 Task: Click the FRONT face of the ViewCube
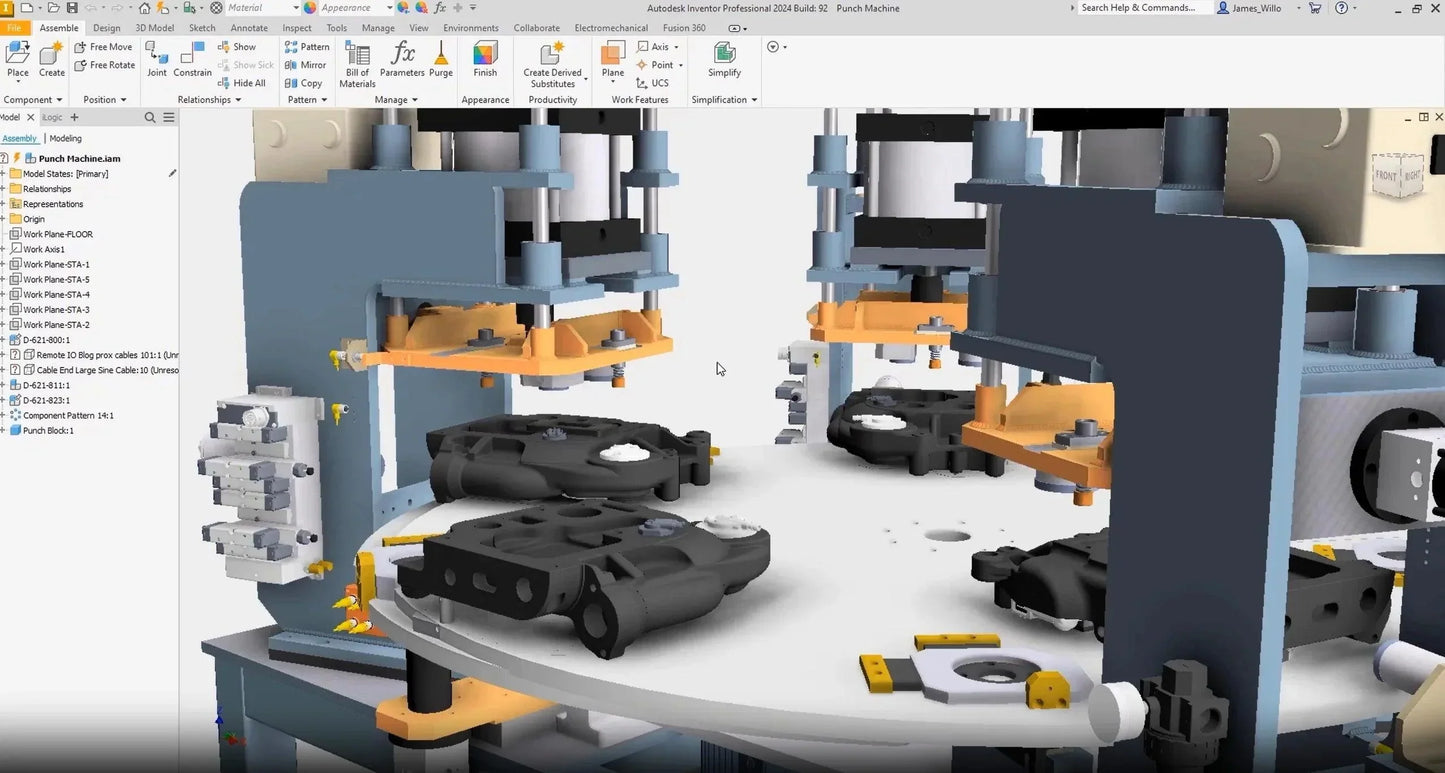coord(1385,174)
